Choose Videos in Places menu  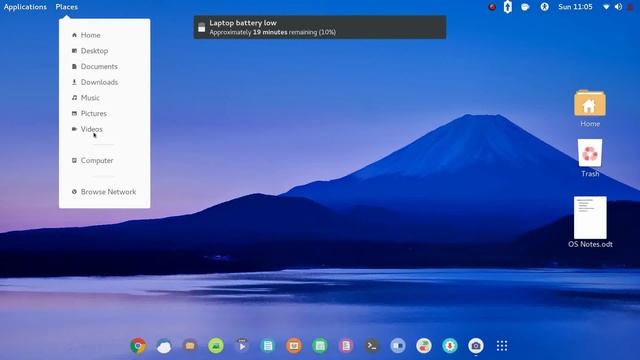104,129
